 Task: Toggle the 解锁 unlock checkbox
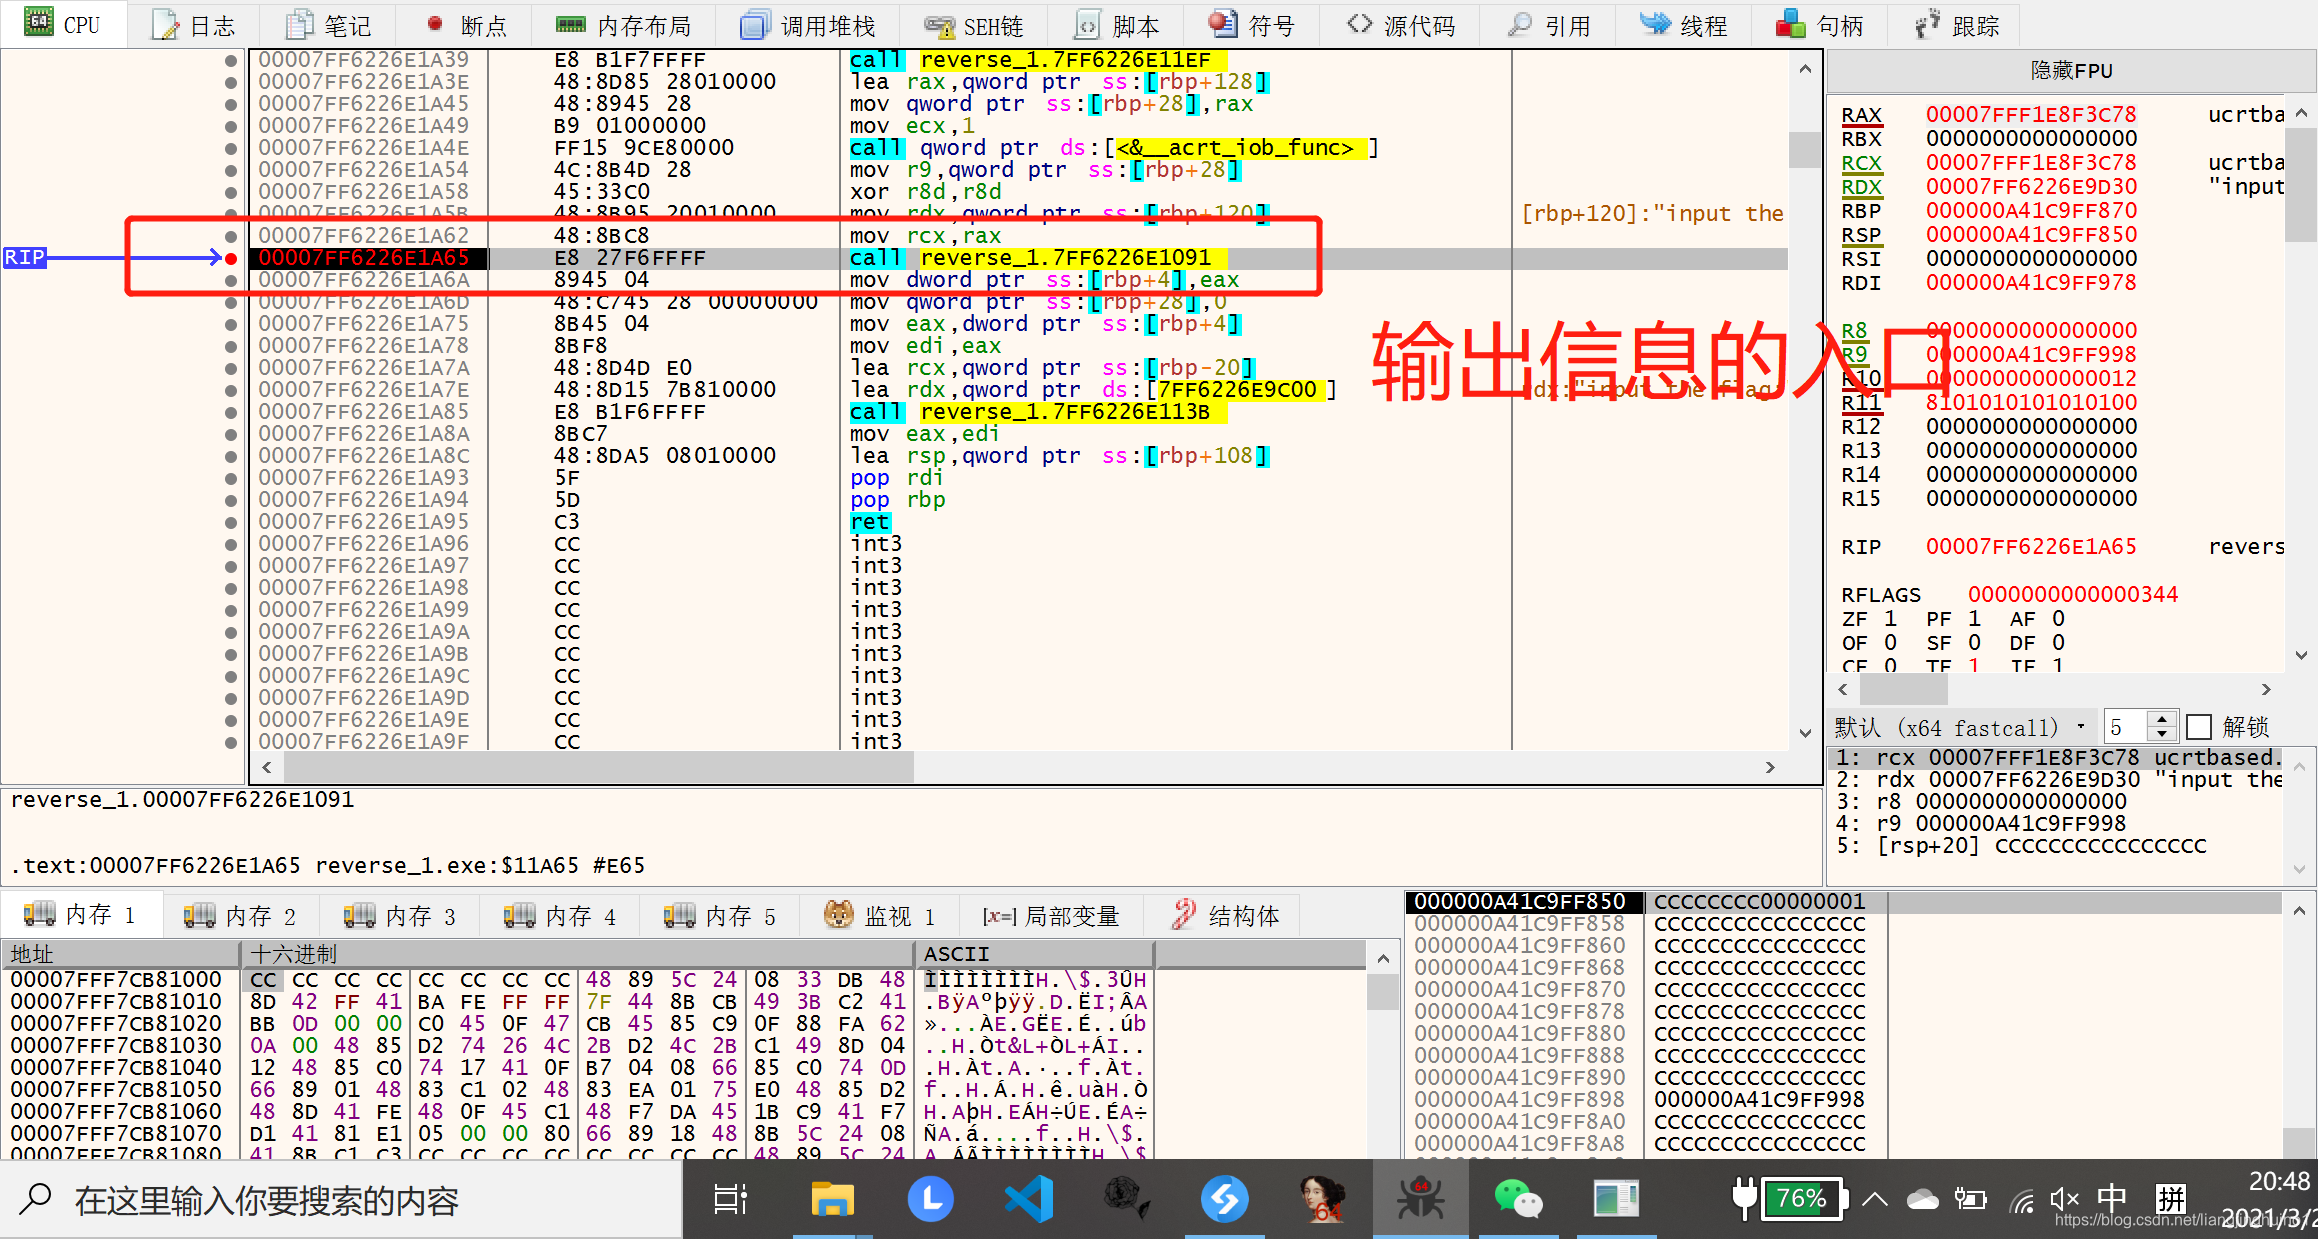click(2198, 727)
